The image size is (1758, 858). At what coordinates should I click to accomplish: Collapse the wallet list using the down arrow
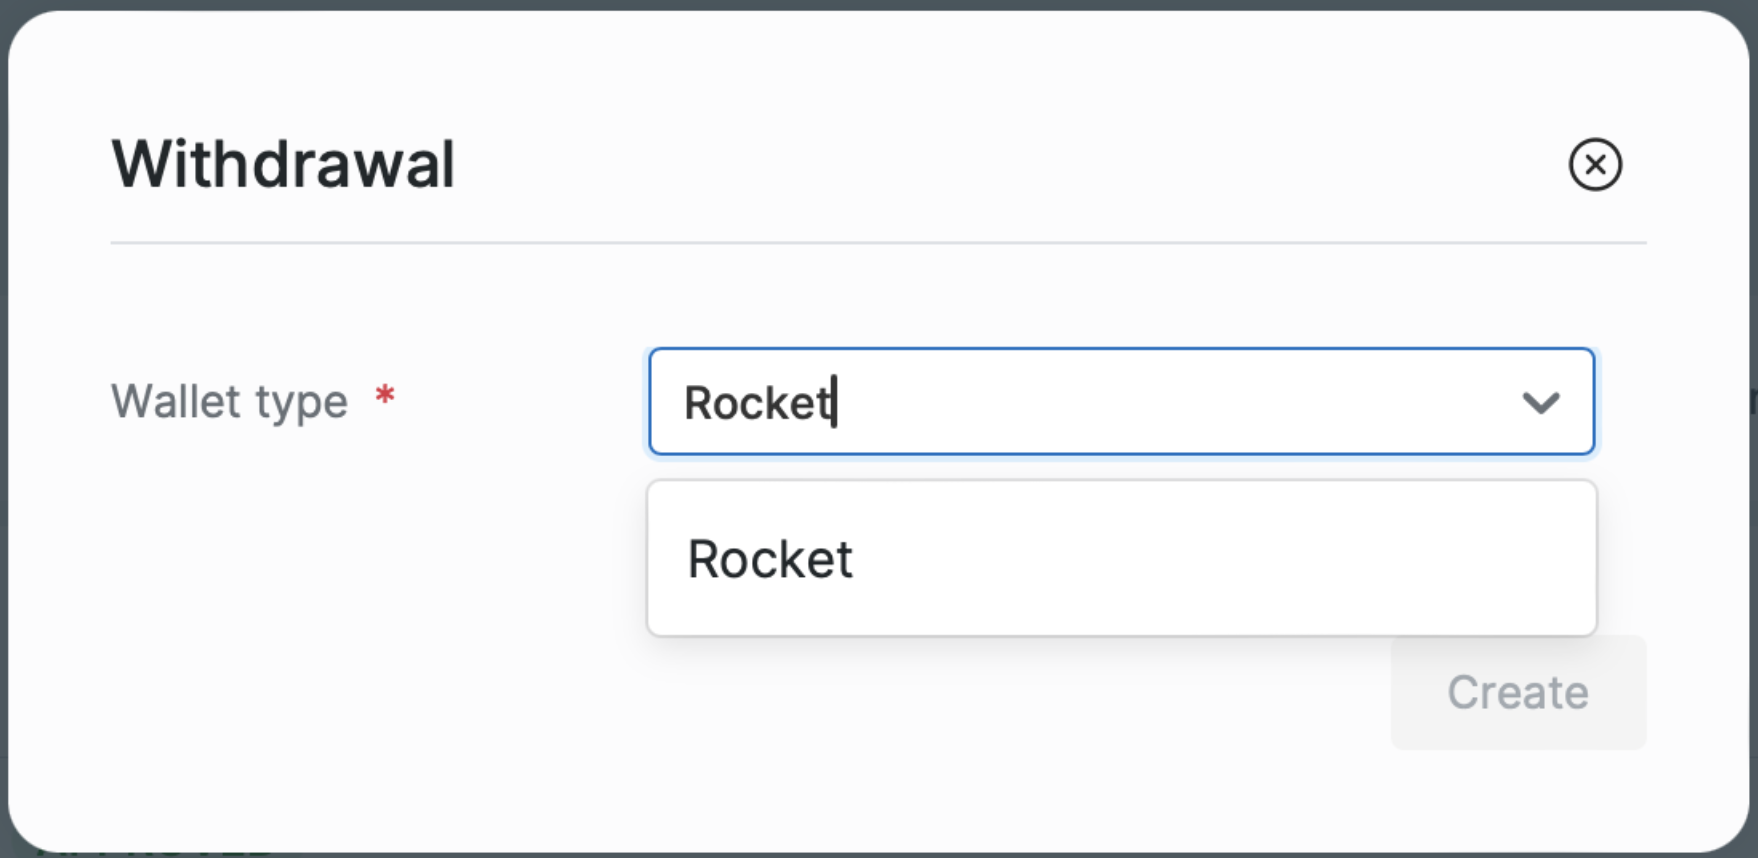(1540, 403)
